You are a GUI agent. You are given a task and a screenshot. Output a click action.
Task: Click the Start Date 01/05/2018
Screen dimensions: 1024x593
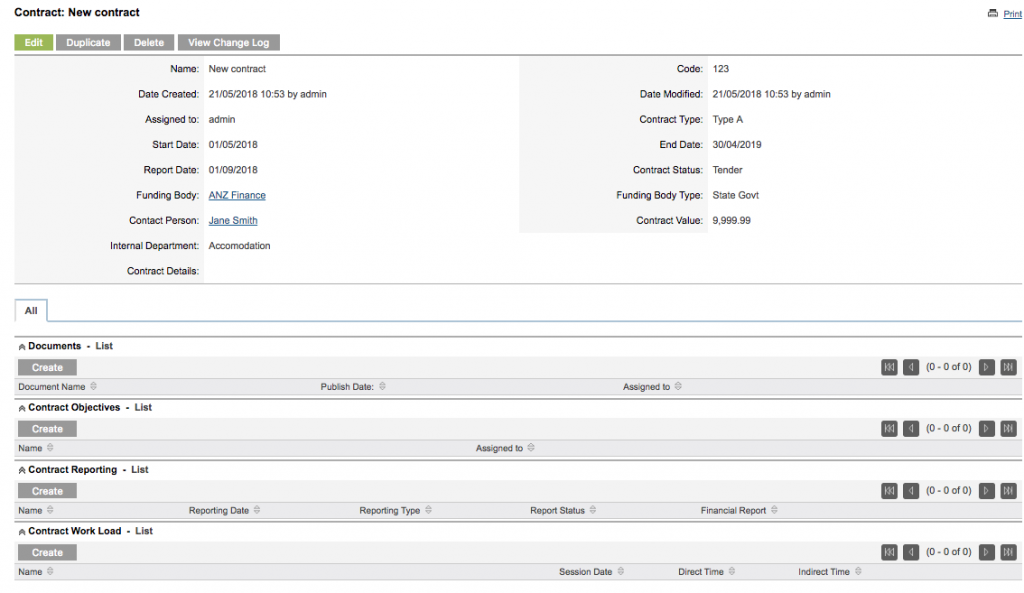coord(233,145)
